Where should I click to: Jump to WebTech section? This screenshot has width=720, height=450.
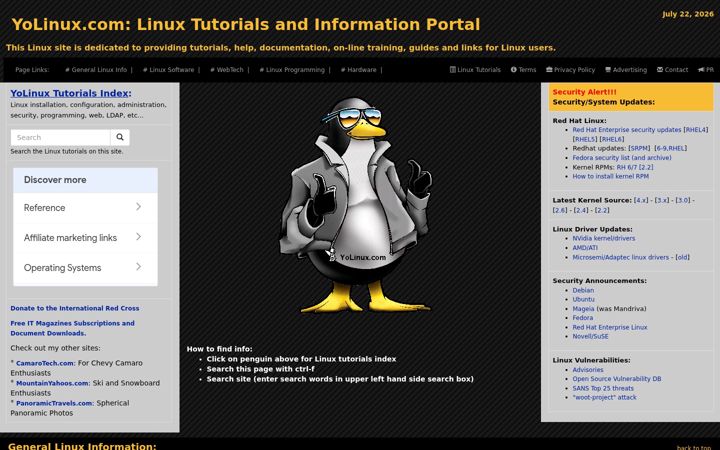coord(227,70)
